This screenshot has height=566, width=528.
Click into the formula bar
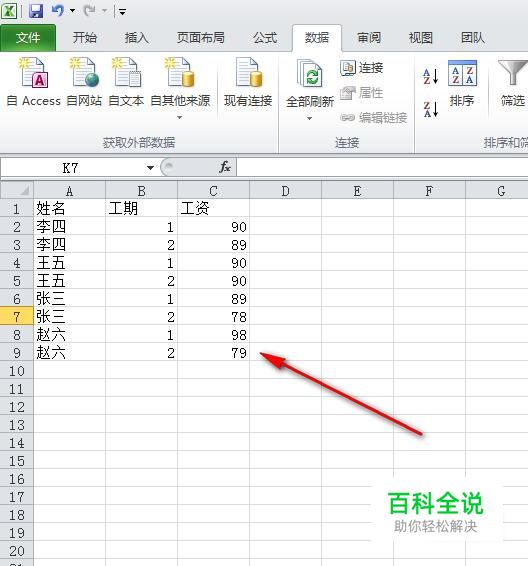pos(382,168)
